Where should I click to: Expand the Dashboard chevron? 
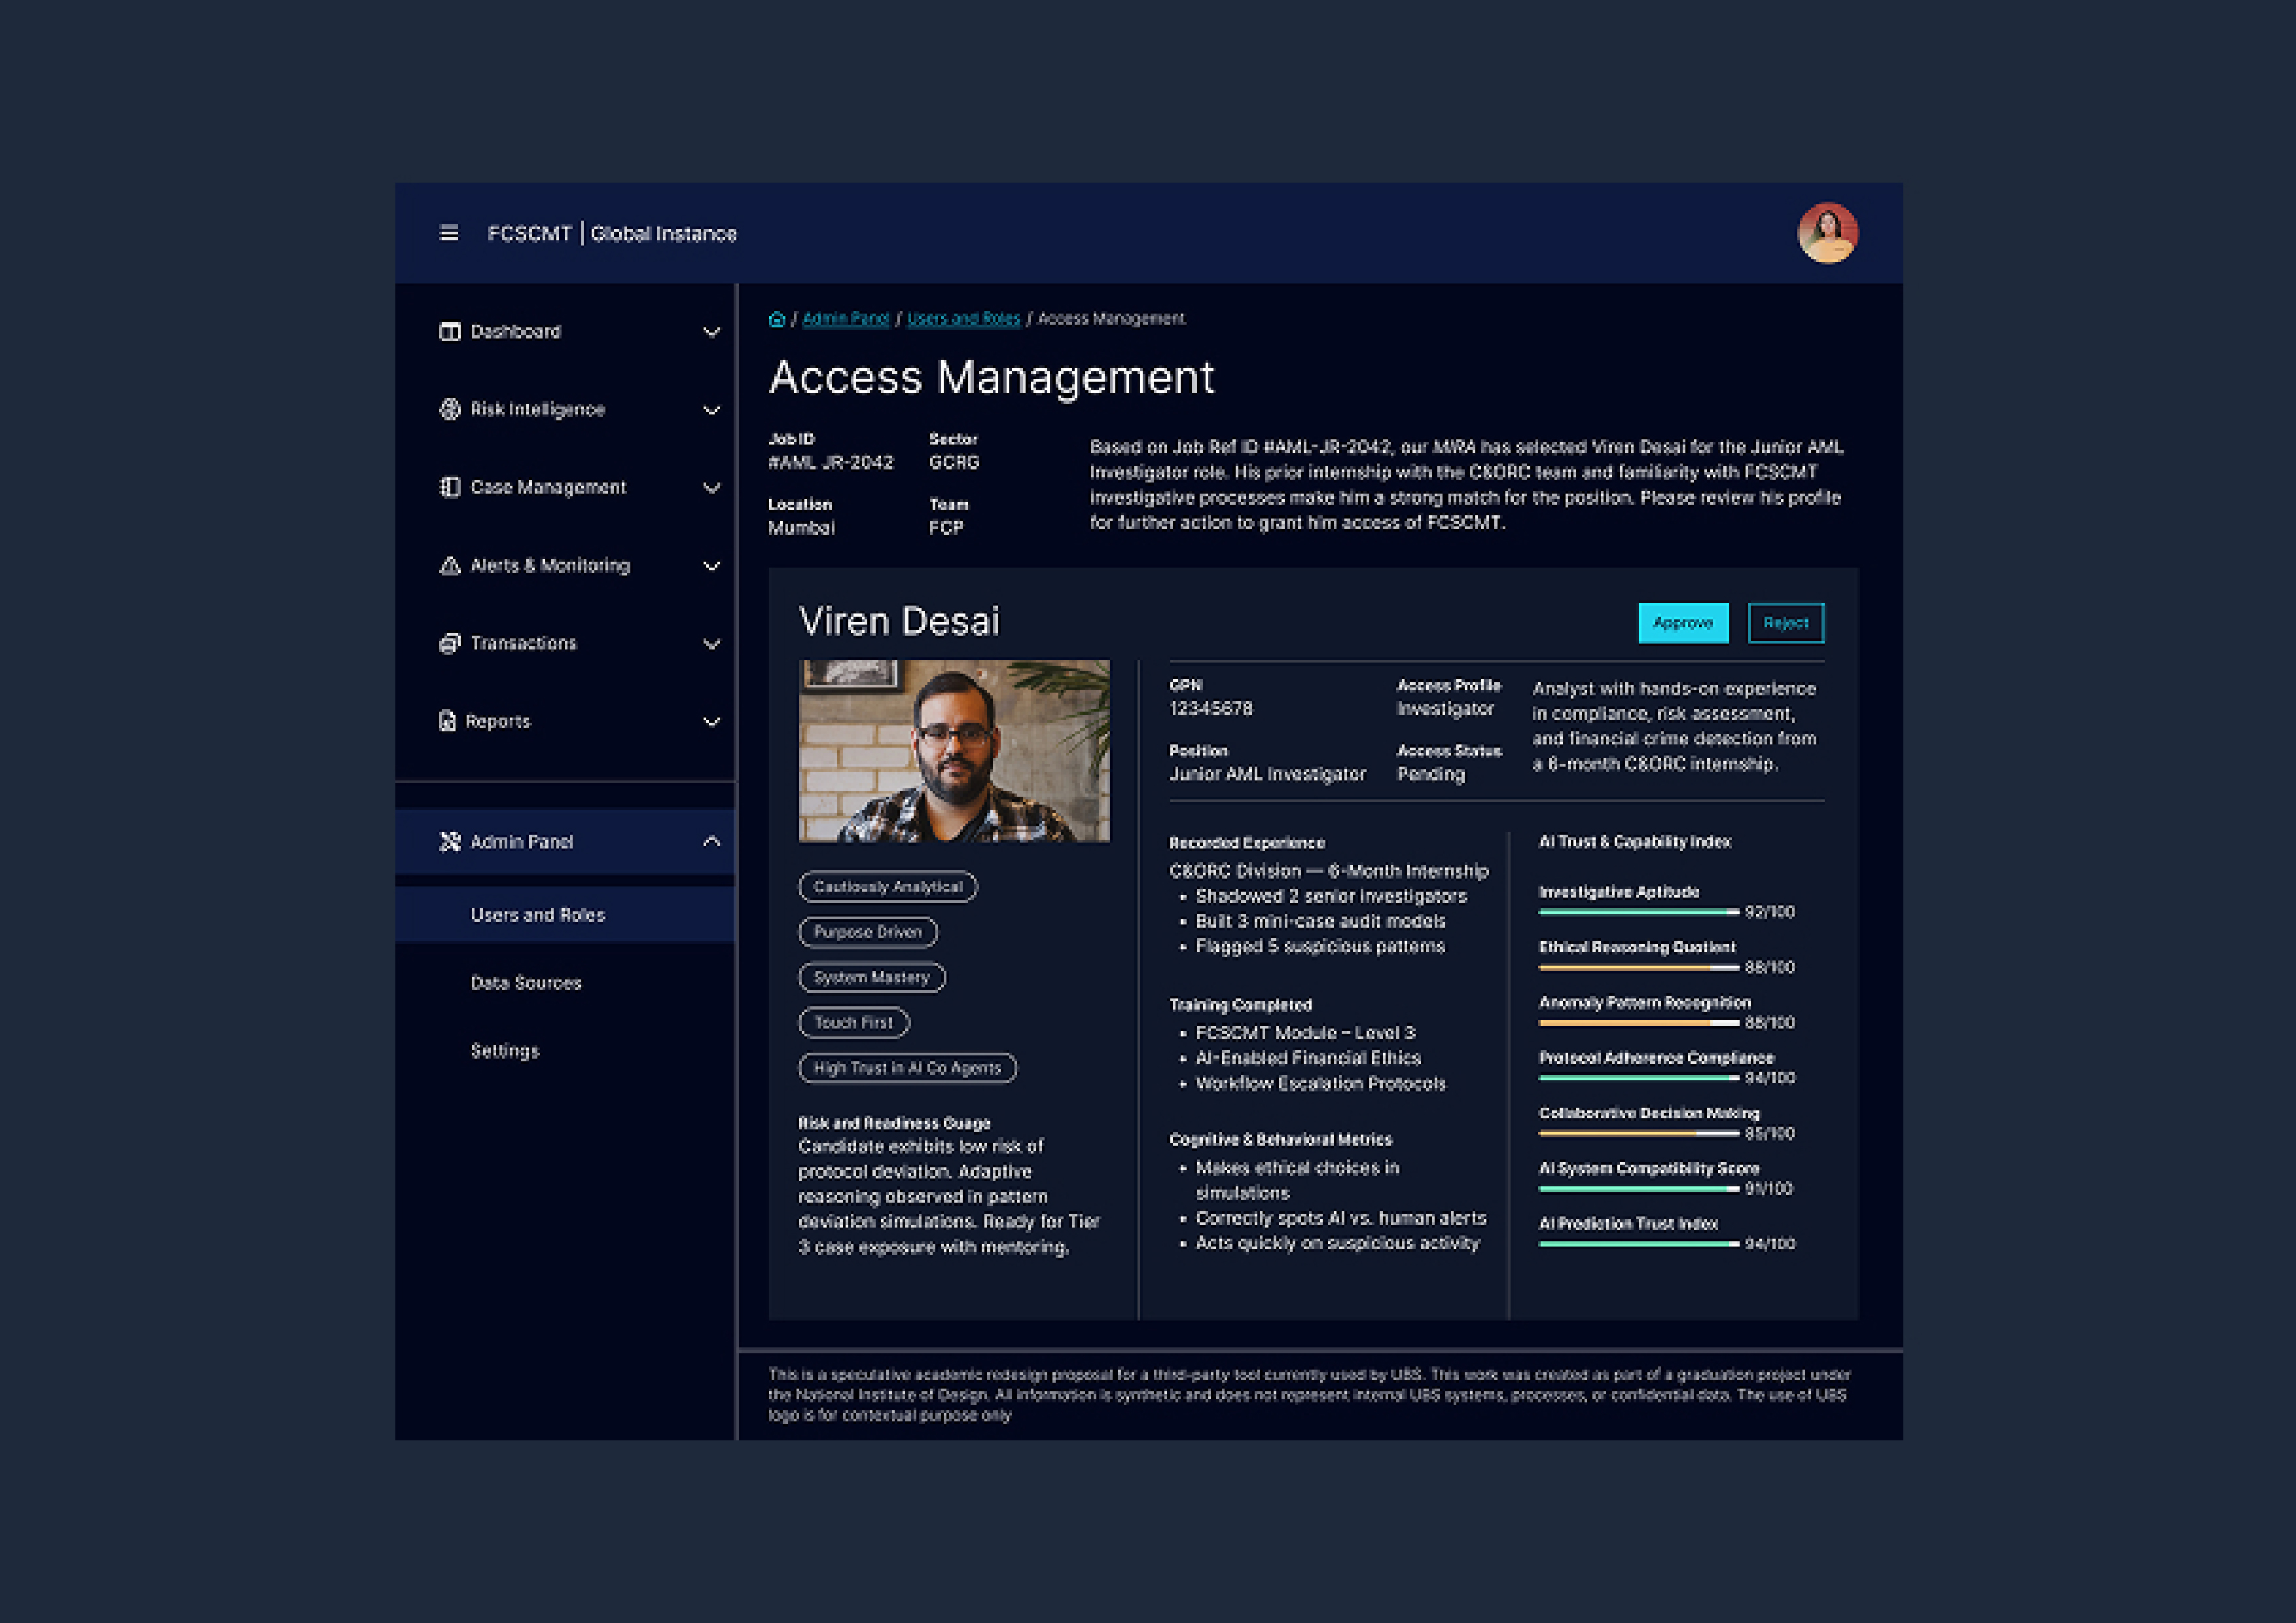coord(711,332)
